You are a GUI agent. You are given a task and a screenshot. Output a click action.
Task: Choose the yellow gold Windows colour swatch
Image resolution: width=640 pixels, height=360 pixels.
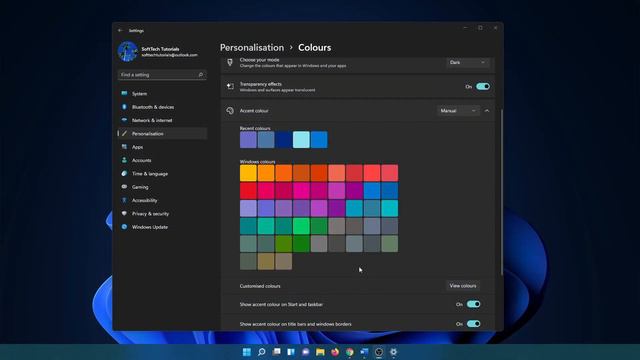248,173
